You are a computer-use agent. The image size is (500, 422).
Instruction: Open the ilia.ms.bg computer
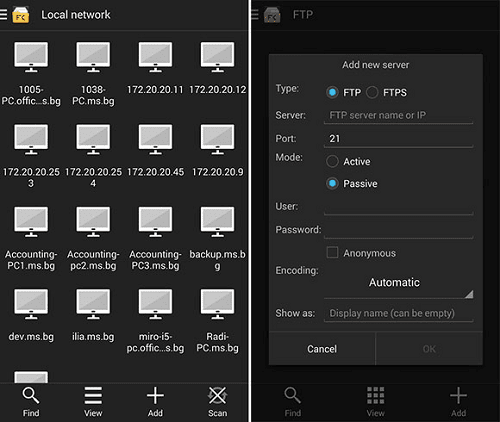coord(93,316)
